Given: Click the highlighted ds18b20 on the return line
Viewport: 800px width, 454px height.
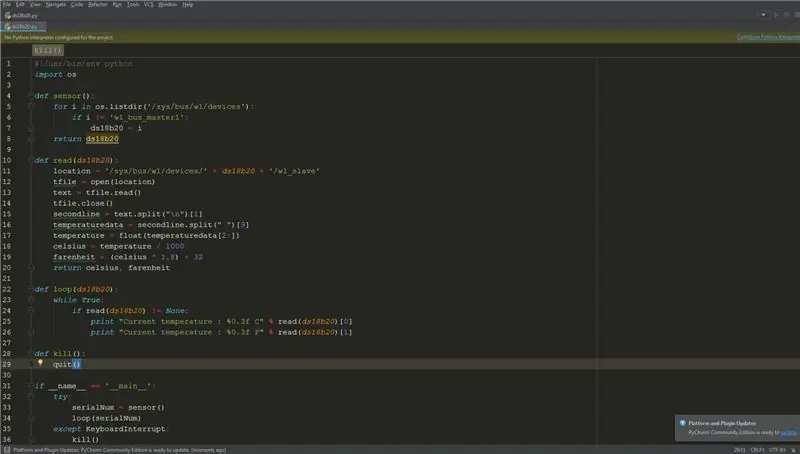Looking at the screenshot, I should (102, 139).
